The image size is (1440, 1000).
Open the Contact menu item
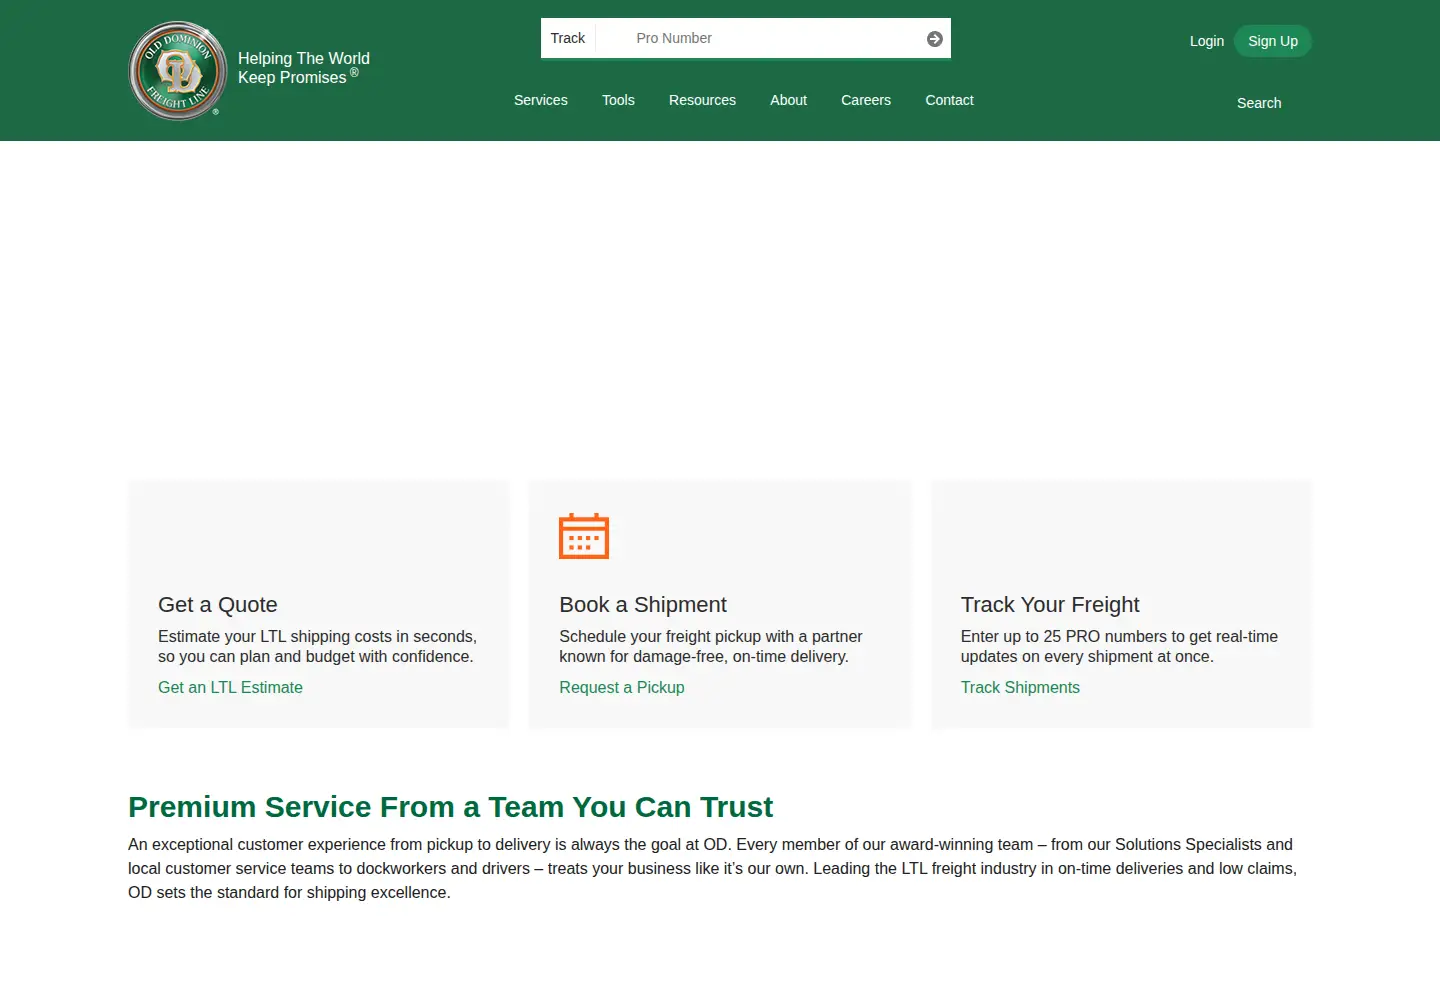(949, 100)
